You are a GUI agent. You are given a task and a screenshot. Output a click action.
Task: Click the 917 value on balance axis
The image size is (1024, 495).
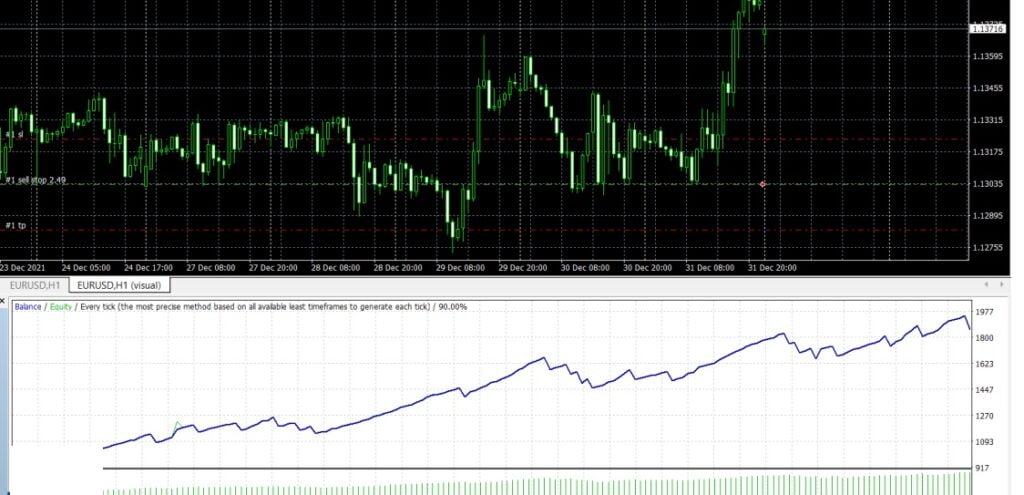coord(985,468)
